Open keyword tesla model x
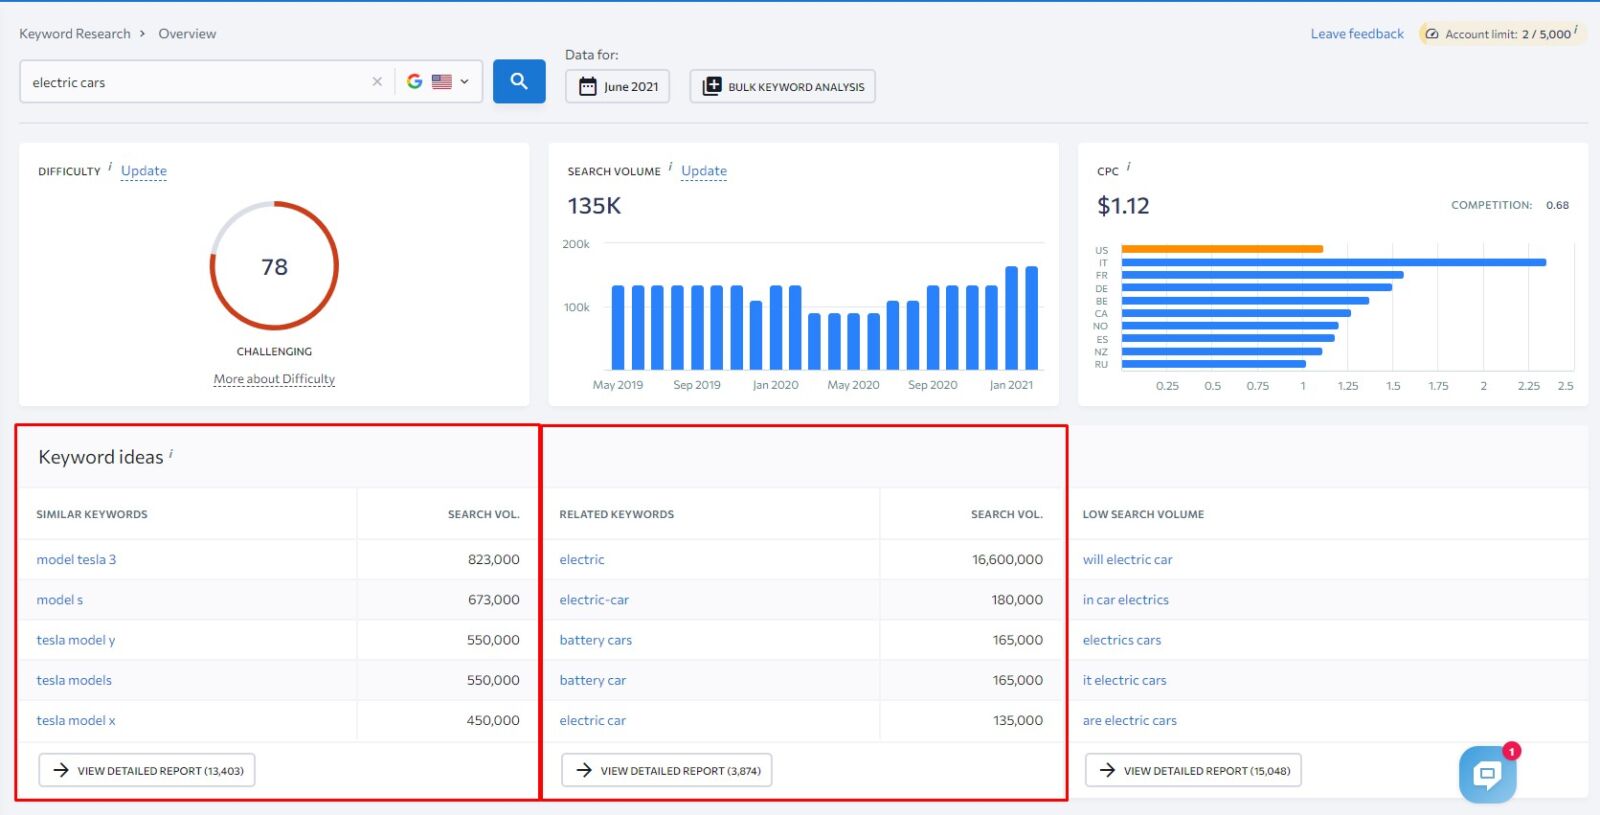 pos(76,720)
